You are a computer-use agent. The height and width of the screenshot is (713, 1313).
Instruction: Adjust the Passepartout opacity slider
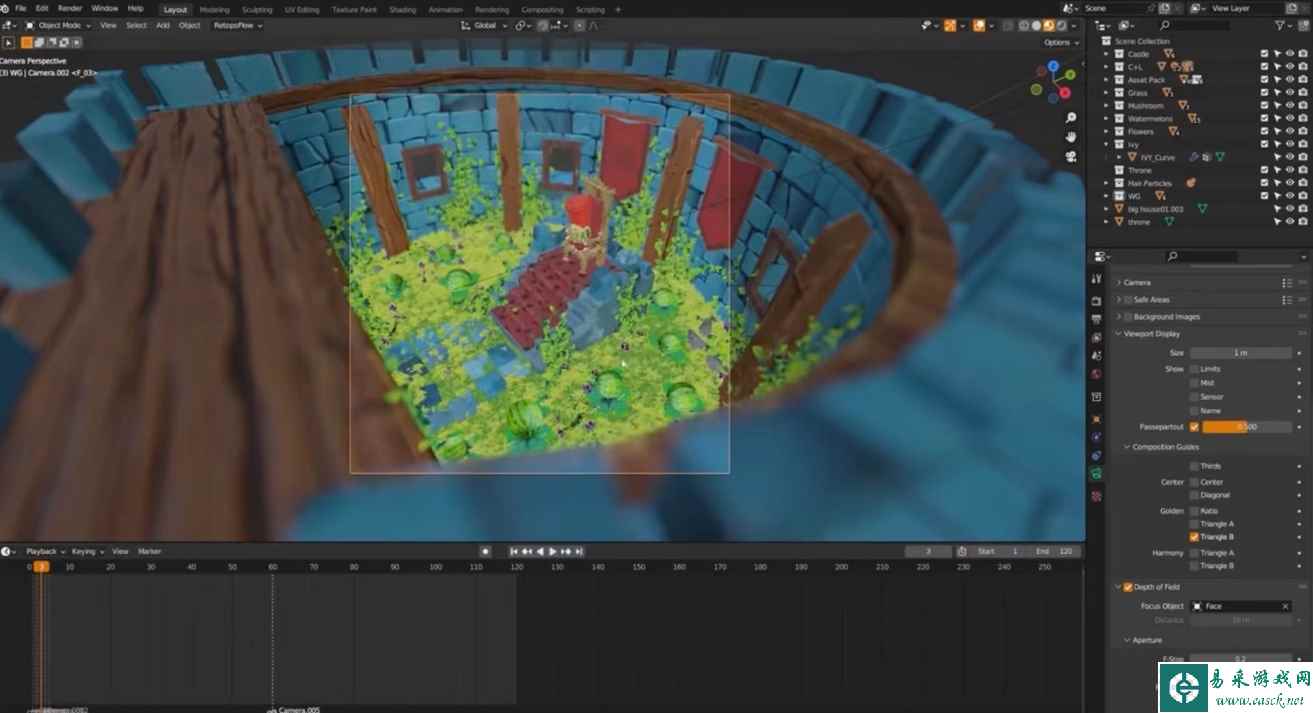pos(1246,427)
